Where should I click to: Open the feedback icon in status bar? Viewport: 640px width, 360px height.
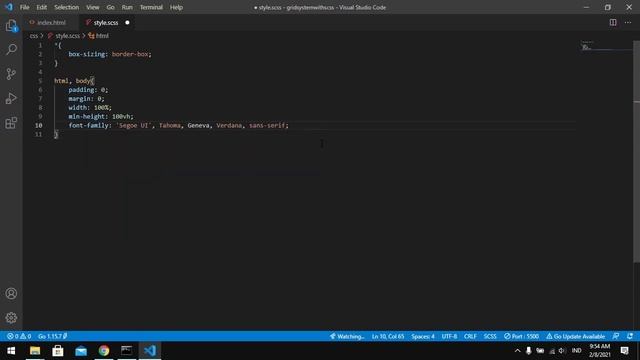(x=616, y=336)
